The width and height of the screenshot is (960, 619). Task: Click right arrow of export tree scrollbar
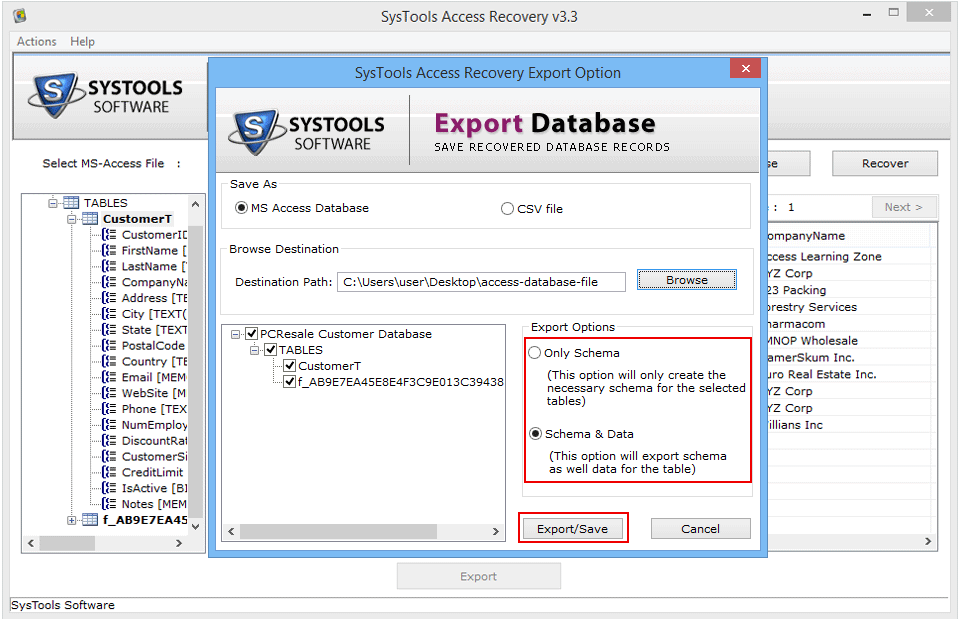(496, 531)
